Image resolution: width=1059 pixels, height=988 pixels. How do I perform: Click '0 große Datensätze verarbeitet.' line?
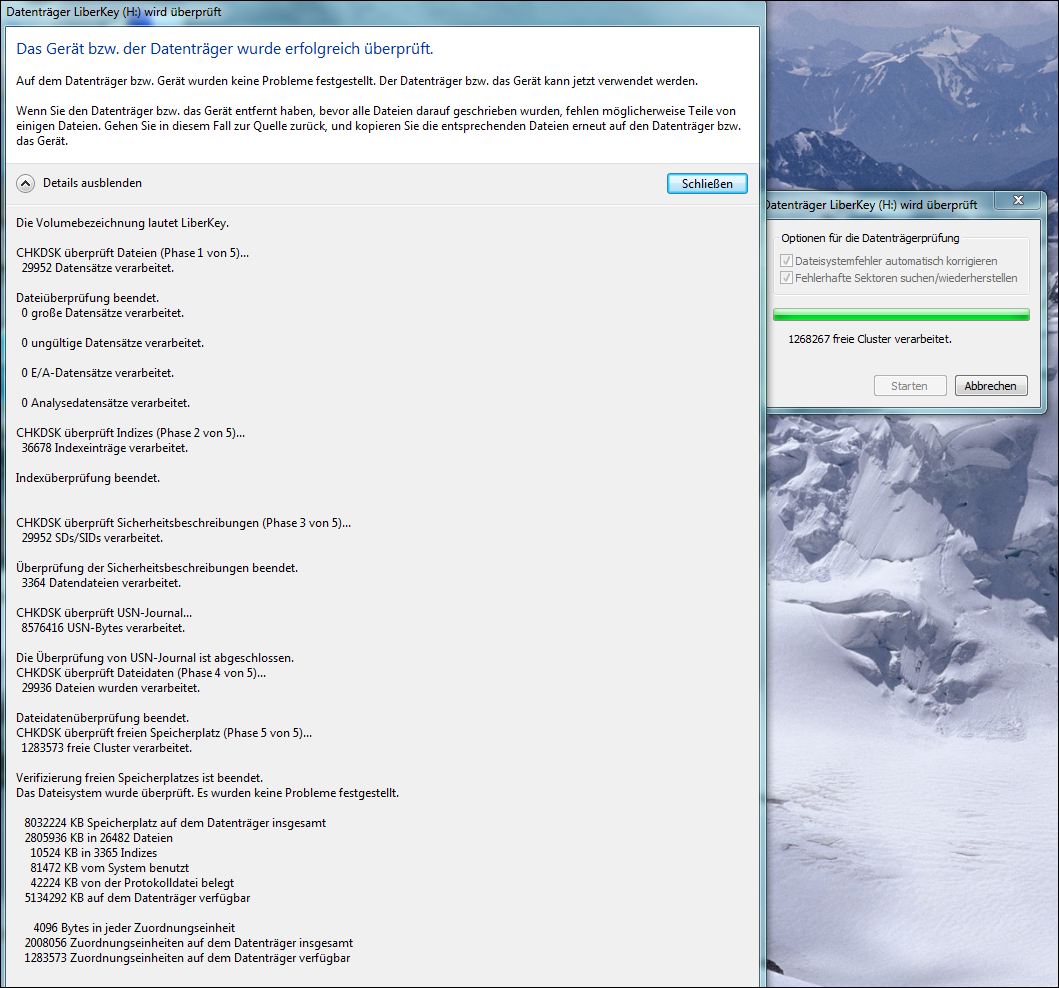(103, 313)
